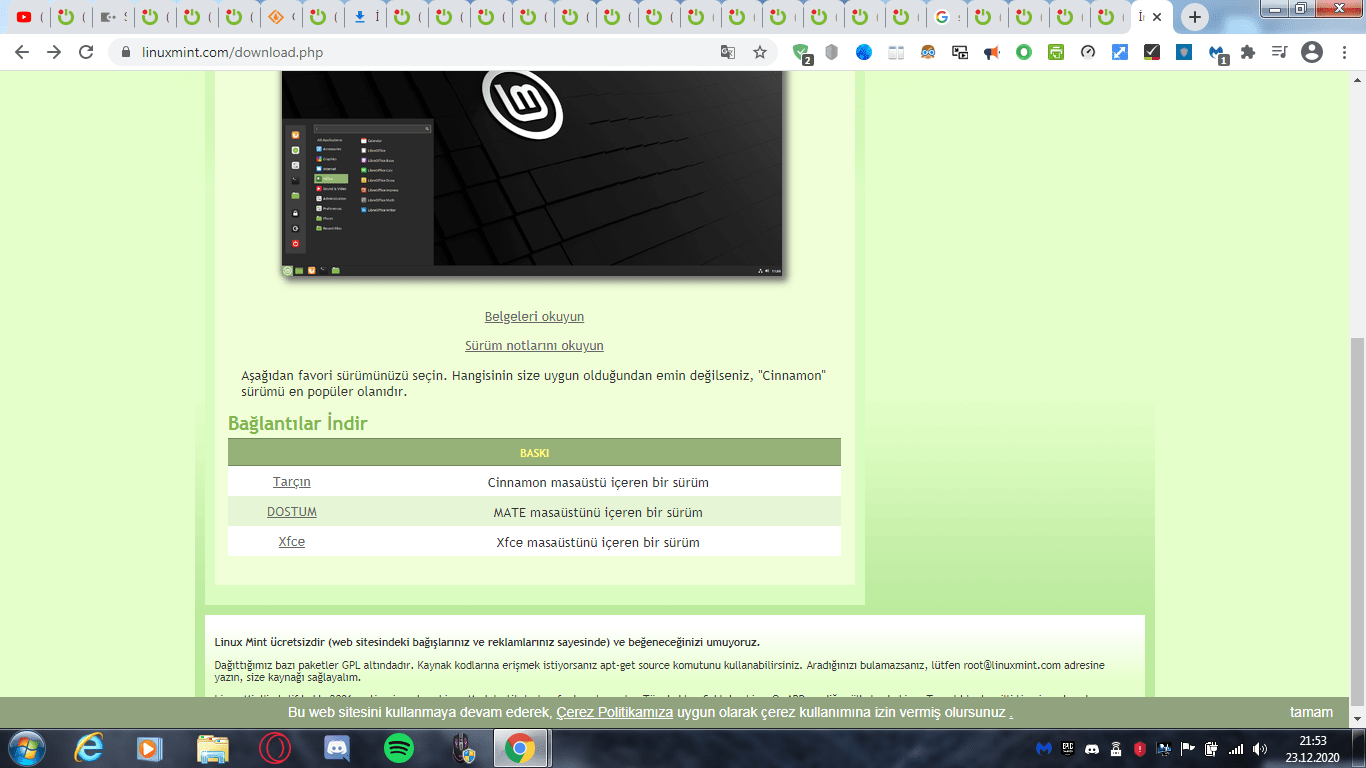Open the "DOSTUM" edition download link
Image resolution: width=1366 pixels, height=768 pixels.
coord(292,512)
